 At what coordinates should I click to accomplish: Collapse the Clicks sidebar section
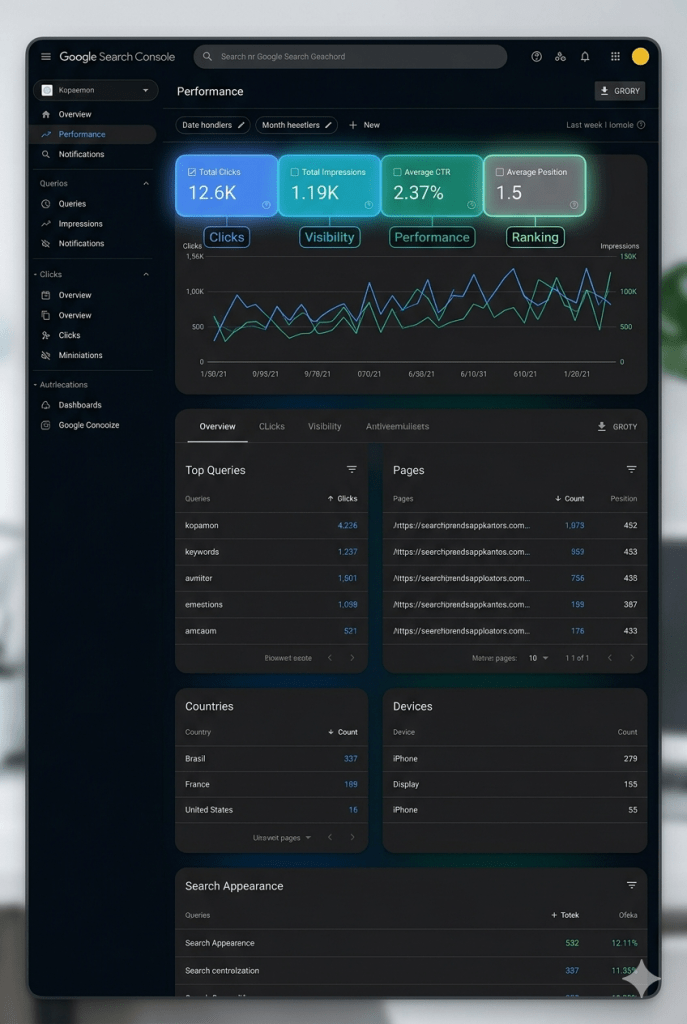pyautogui.click(x=146, y=274)
